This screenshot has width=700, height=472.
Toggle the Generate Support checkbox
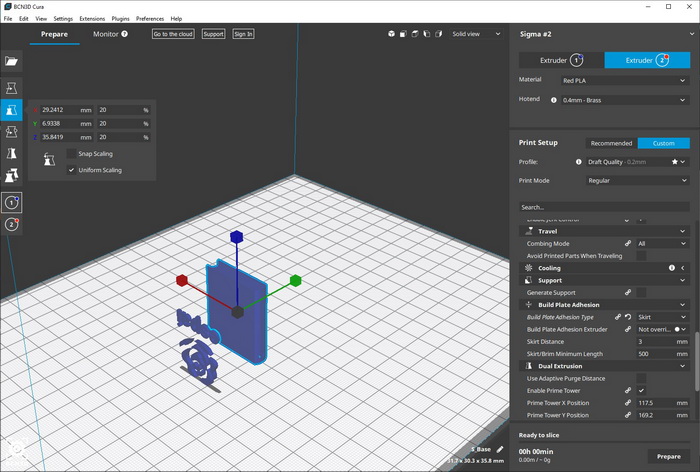[x=642, y=292]
